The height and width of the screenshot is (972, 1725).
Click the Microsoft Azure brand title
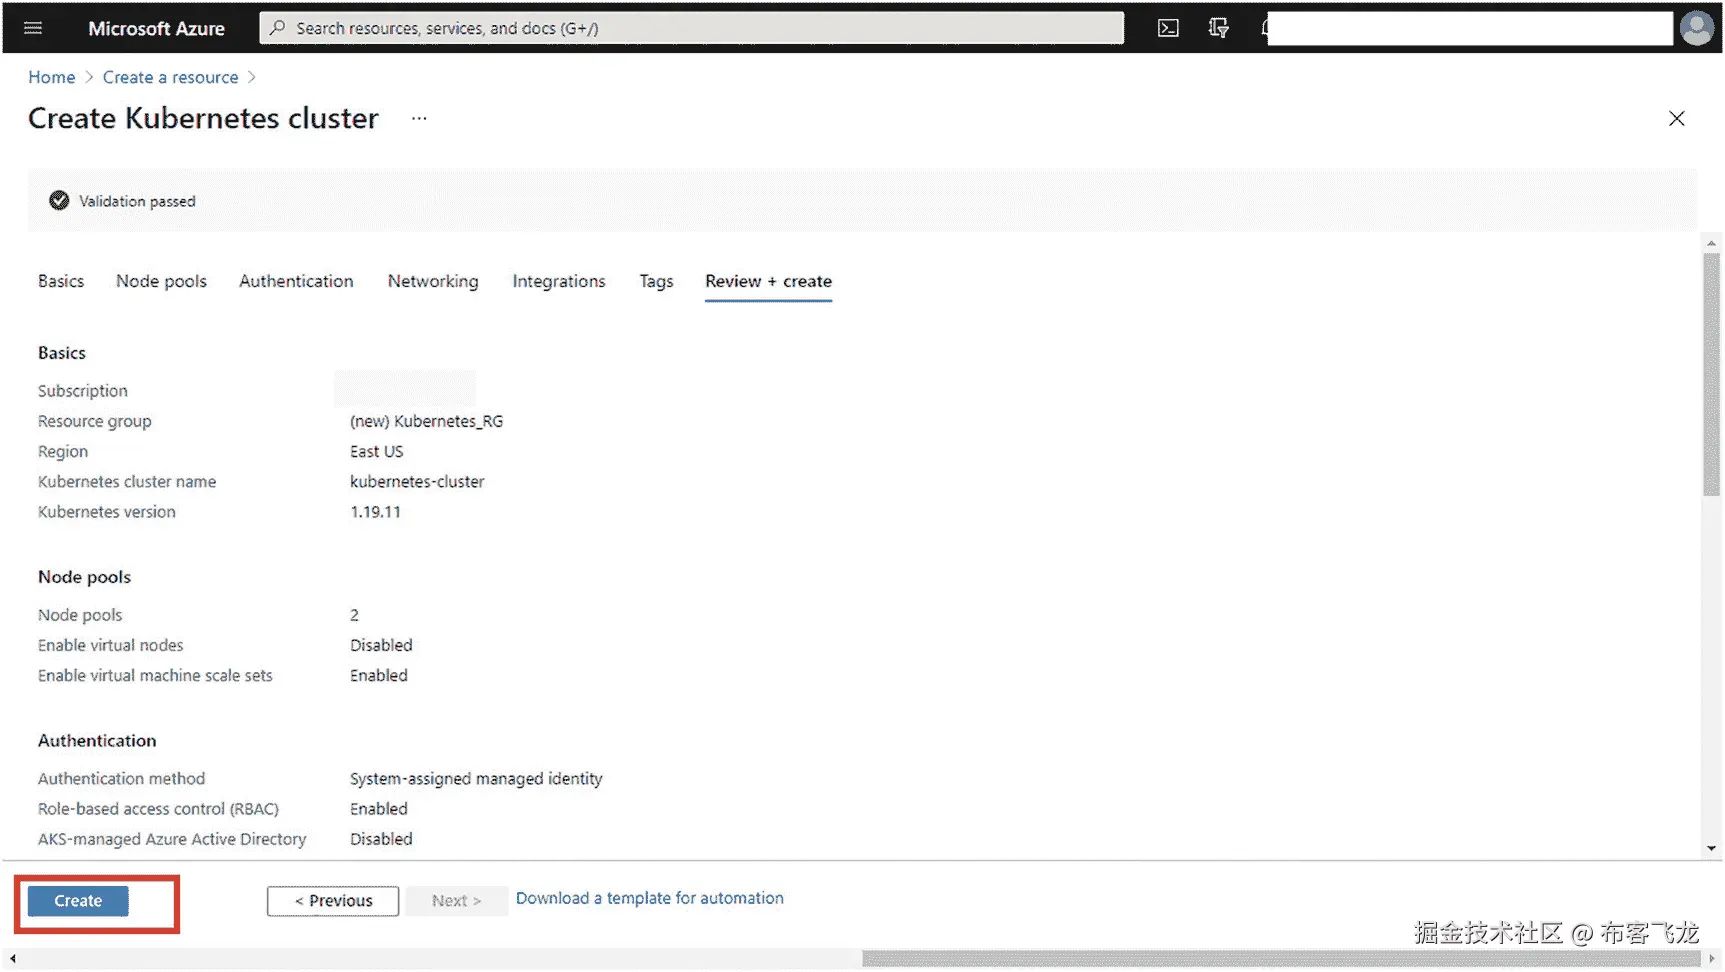tap(156, 28)
